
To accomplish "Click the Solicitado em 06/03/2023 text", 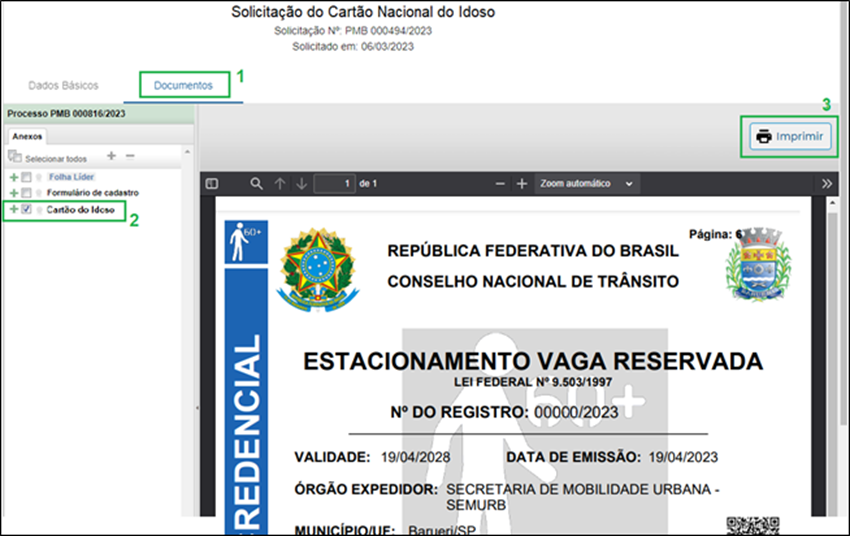I will click(353, 47).
